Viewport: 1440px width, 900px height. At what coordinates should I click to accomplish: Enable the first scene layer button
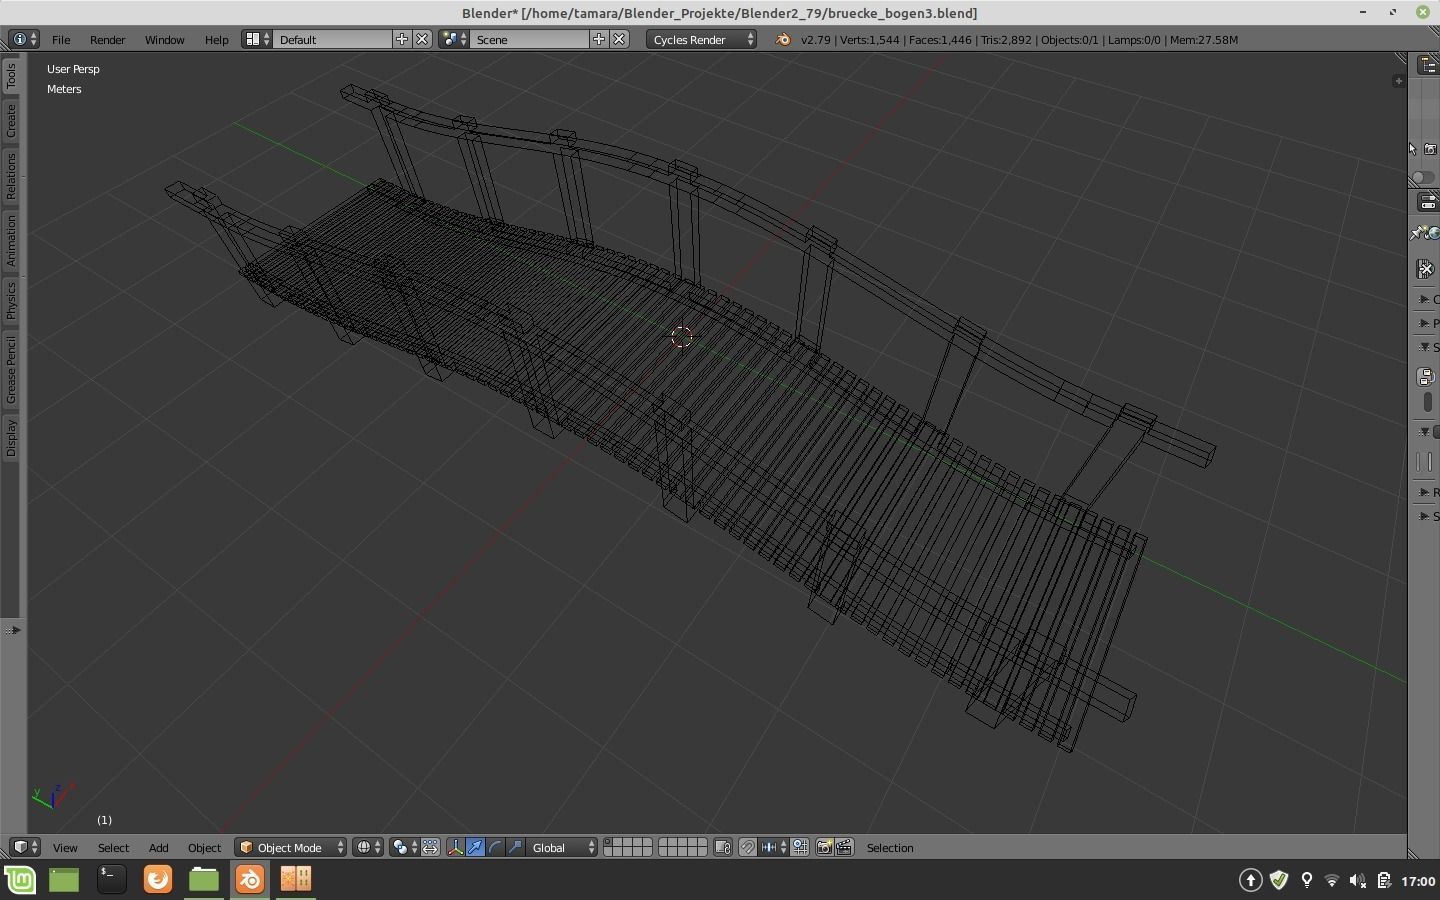tap(609, 842)
